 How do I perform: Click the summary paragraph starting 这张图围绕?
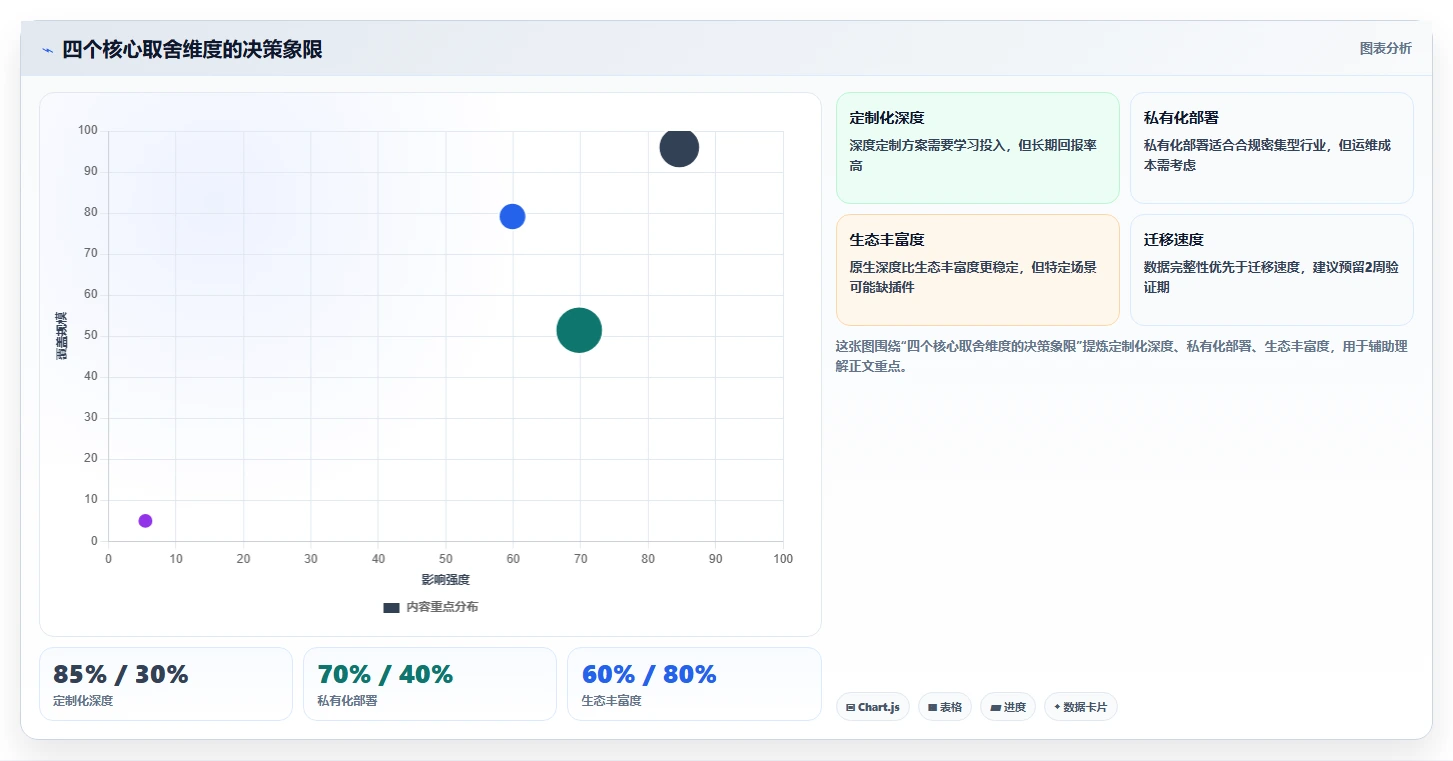click(1121, 356)
